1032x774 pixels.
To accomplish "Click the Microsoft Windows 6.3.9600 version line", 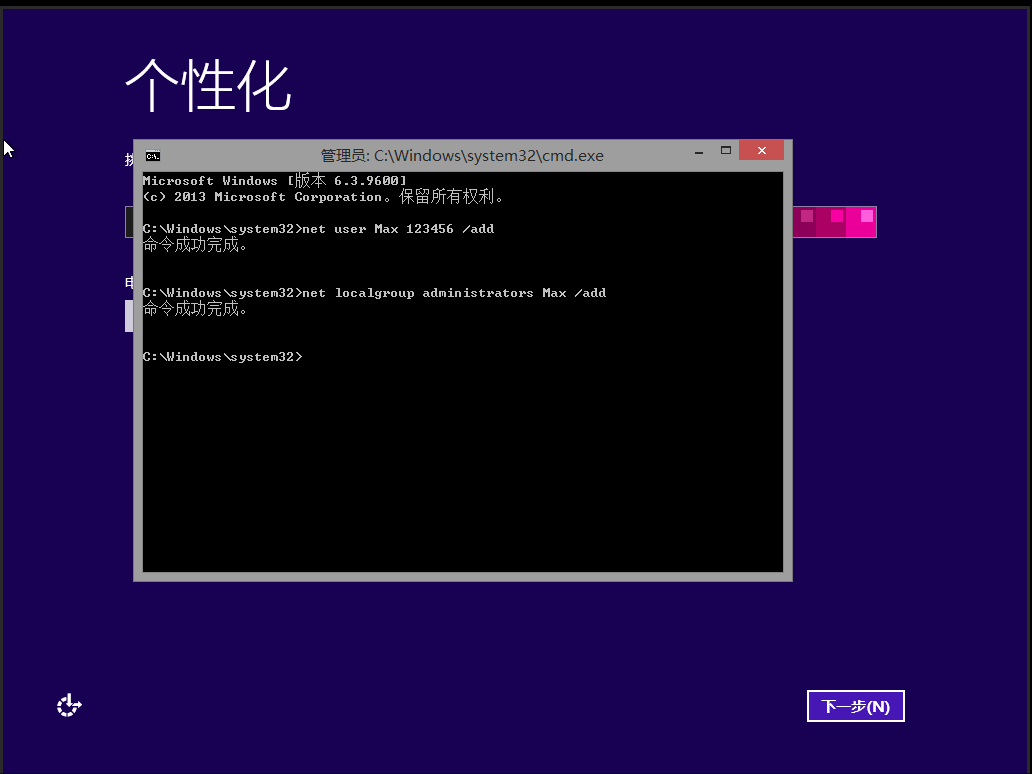I will point(275,181).
